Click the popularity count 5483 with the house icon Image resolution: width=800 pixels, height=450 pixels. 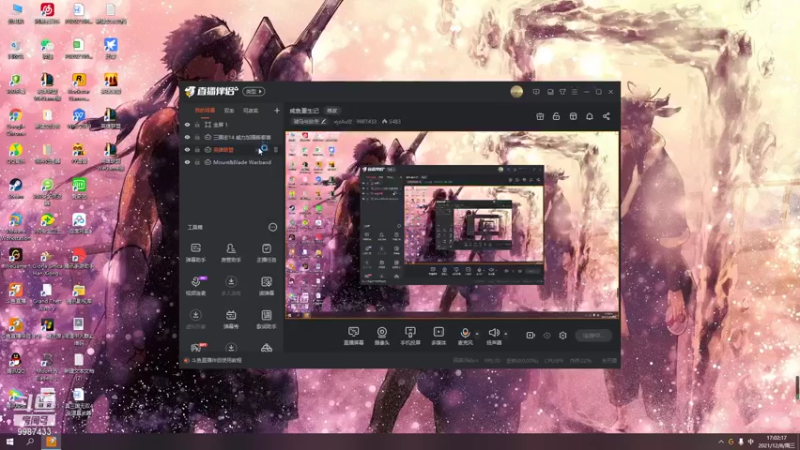[391, 121]
